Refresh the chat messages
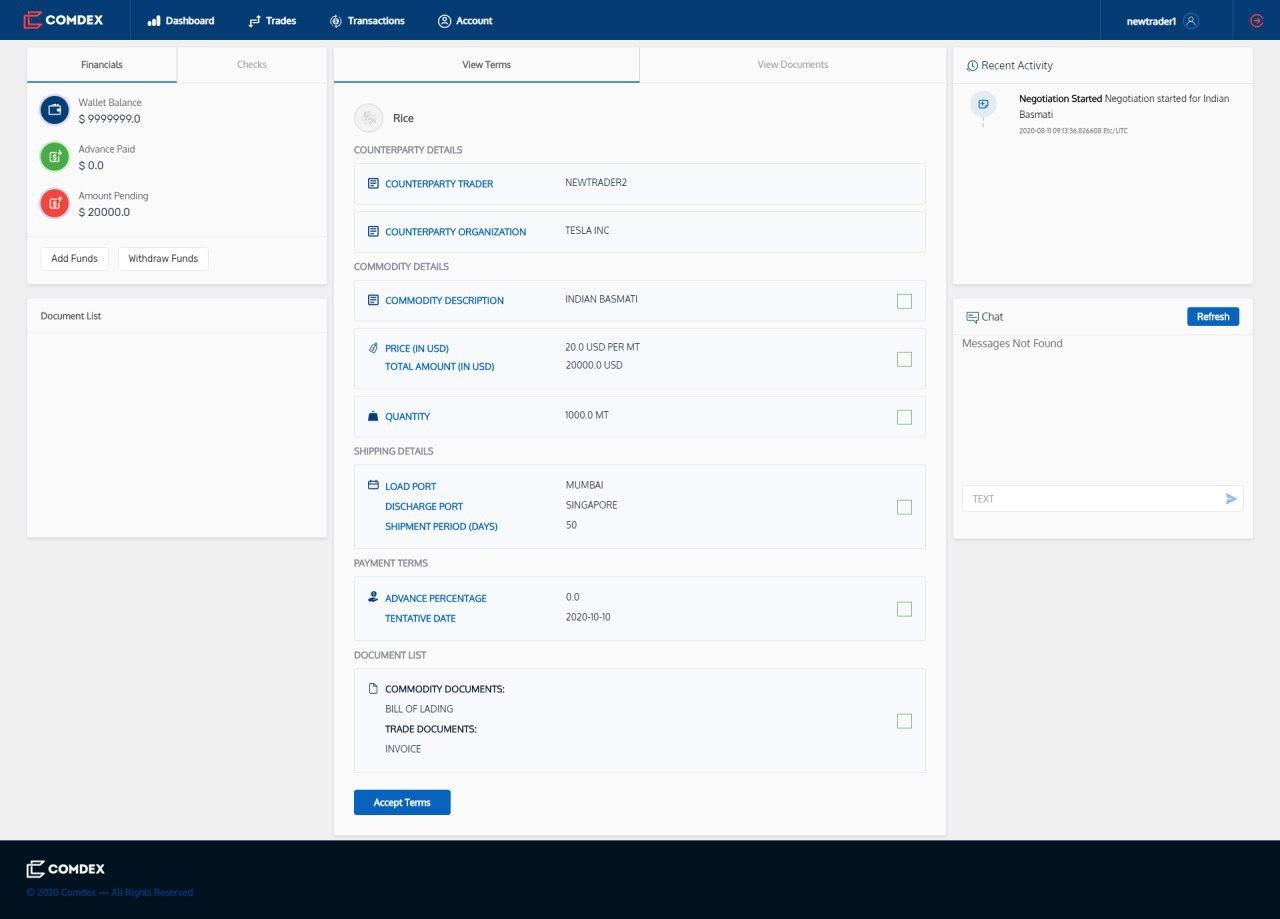The image size is (1280, 919). (1213, 317)
